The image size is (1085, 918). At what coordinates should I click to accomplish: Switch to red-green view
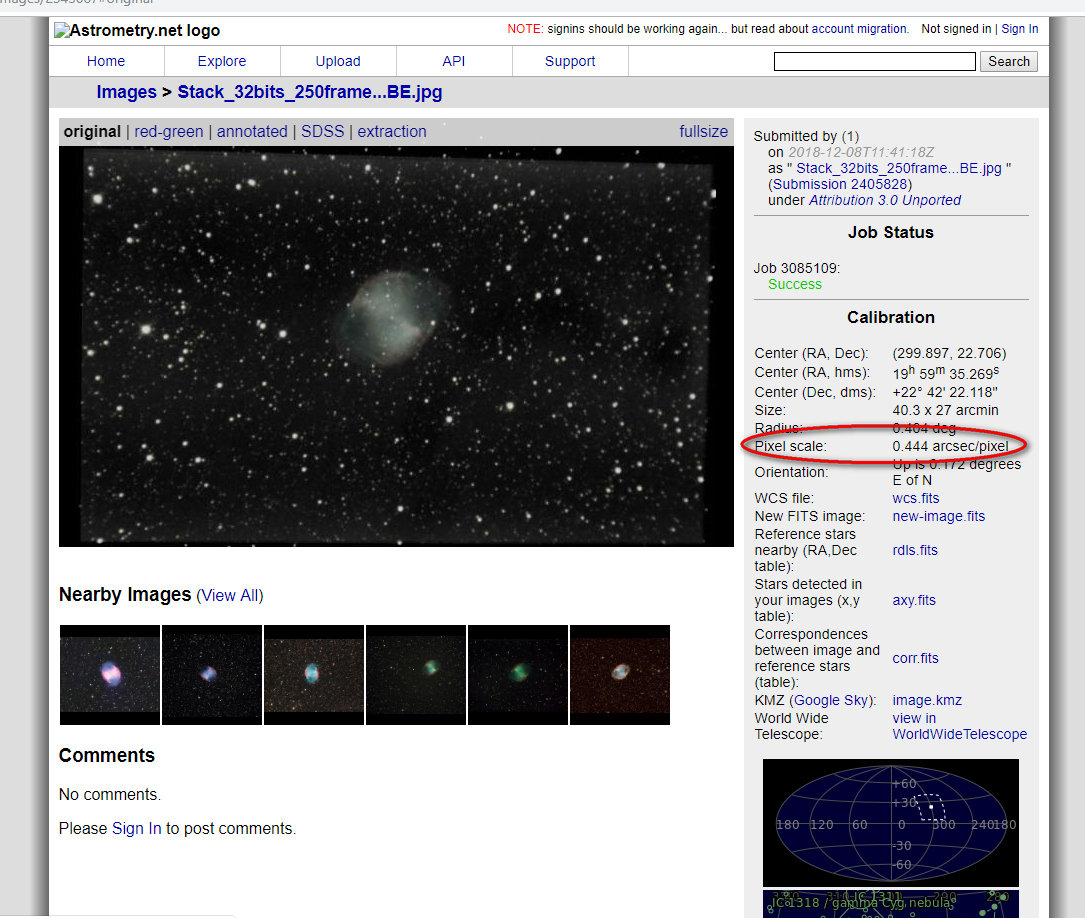pos(169,131)
